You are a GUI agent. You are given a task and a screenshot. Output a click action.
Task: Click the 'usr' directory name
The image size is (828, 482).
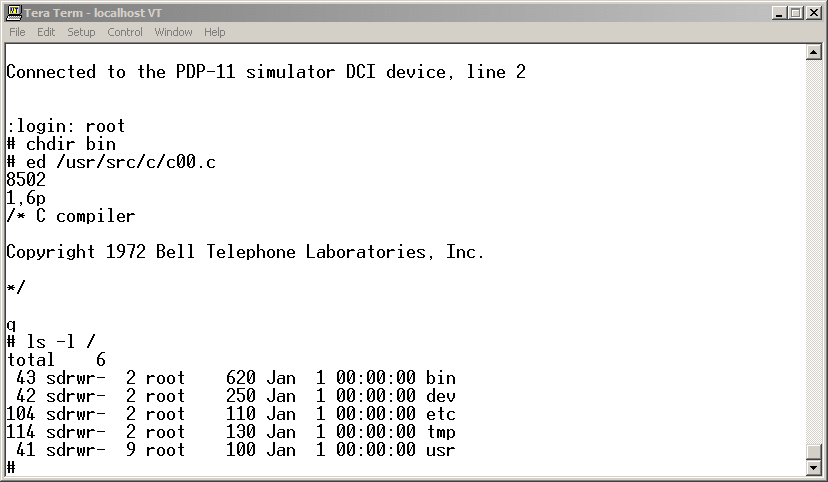click(441, 450)
